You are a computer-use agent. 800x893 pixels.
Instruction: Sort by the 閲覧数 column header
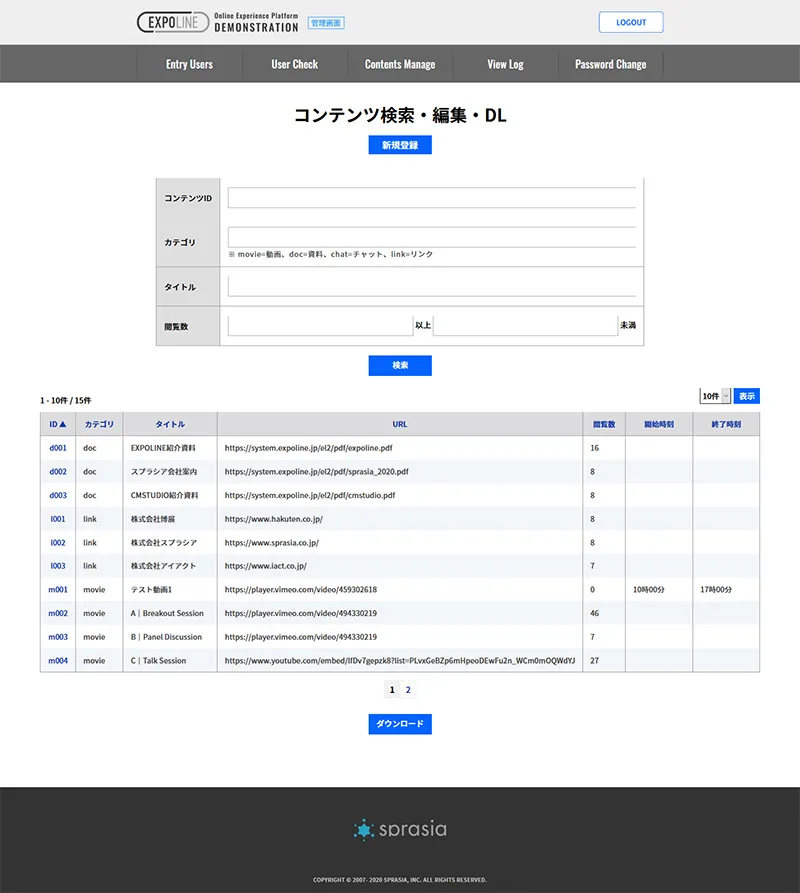pos(604,424)
